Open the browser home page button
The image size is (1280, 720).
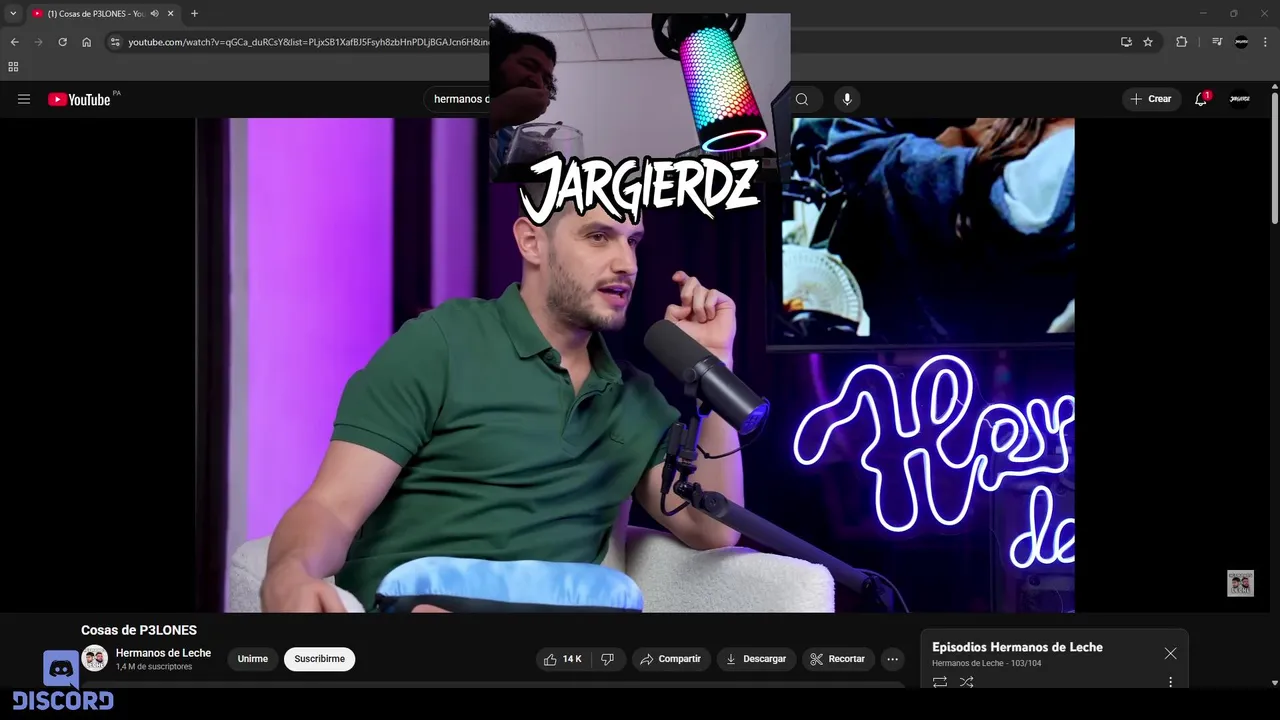coord(86,42)
